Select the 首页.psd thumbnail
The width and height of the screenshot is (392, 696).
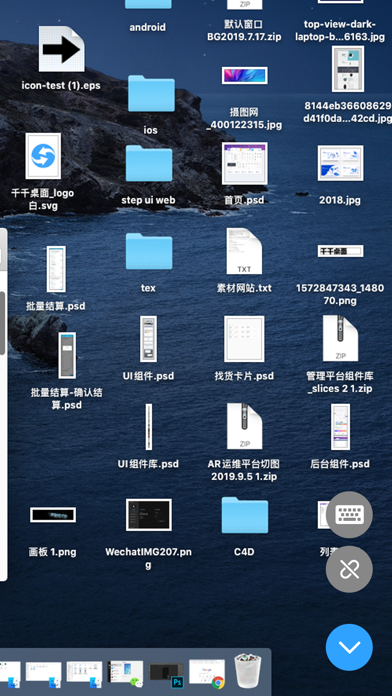245,163
